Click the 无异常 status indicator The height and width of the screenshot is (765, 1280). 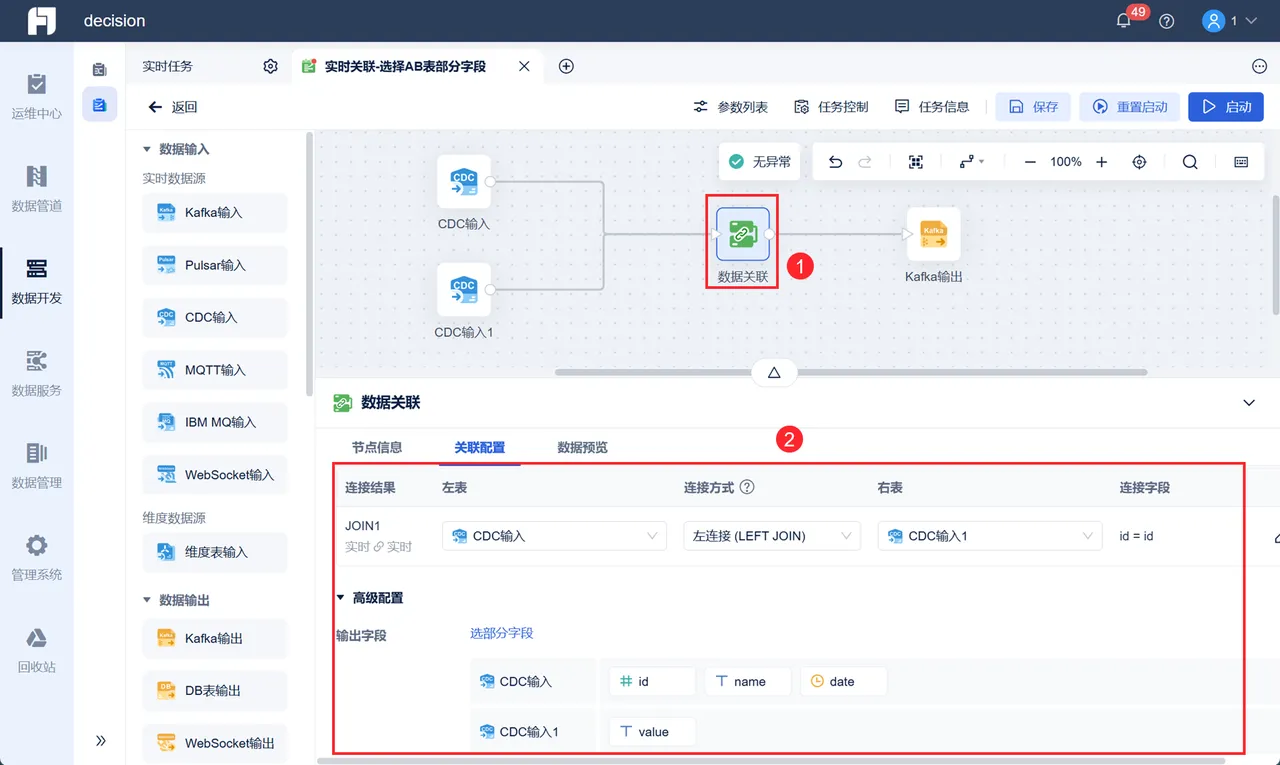tap(759, 161)
